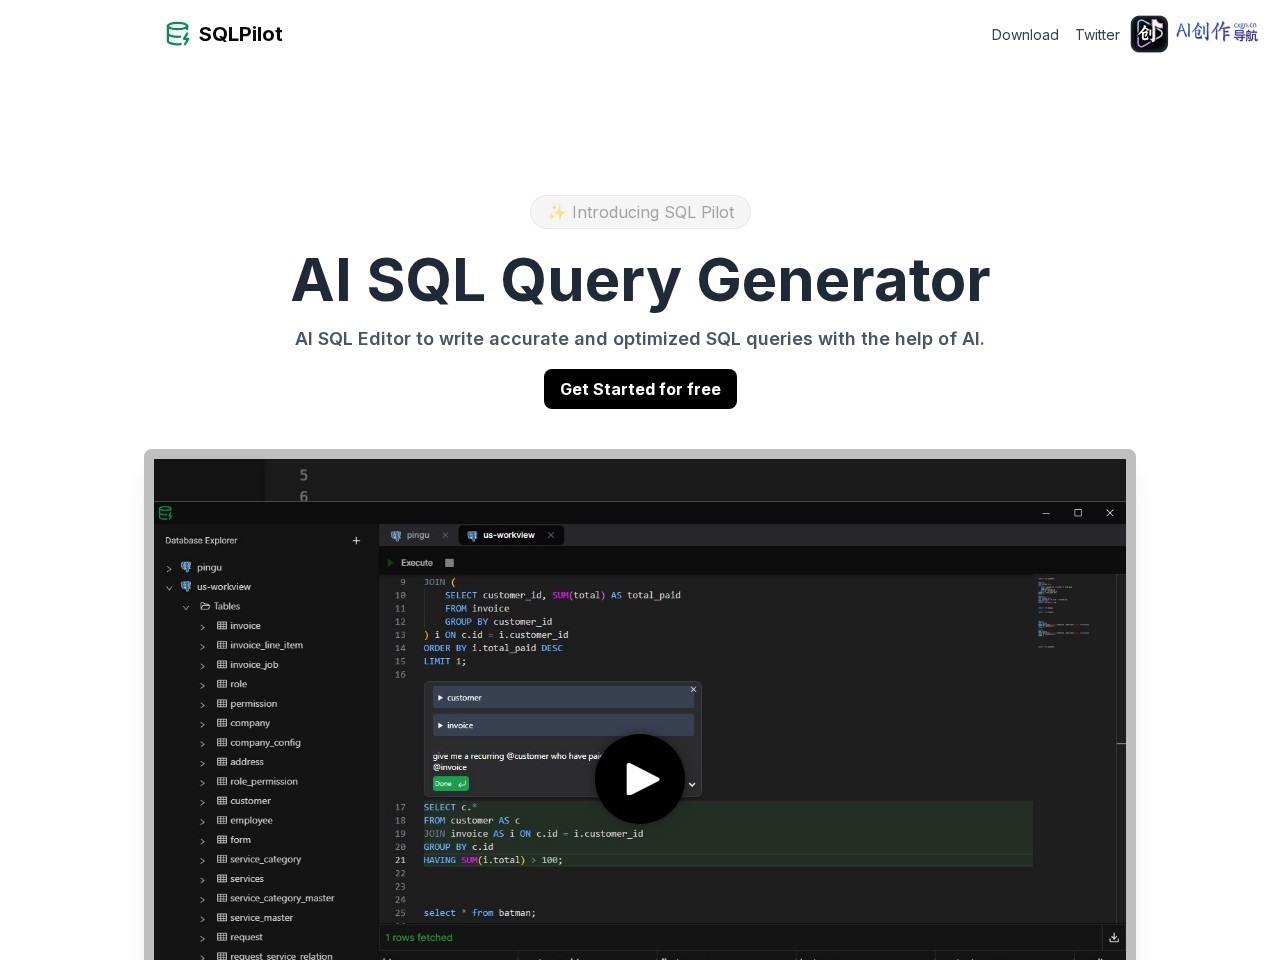Screen dimensions: 1280x960
Task: Click the download results icon
Action: tap(1114, 937)
